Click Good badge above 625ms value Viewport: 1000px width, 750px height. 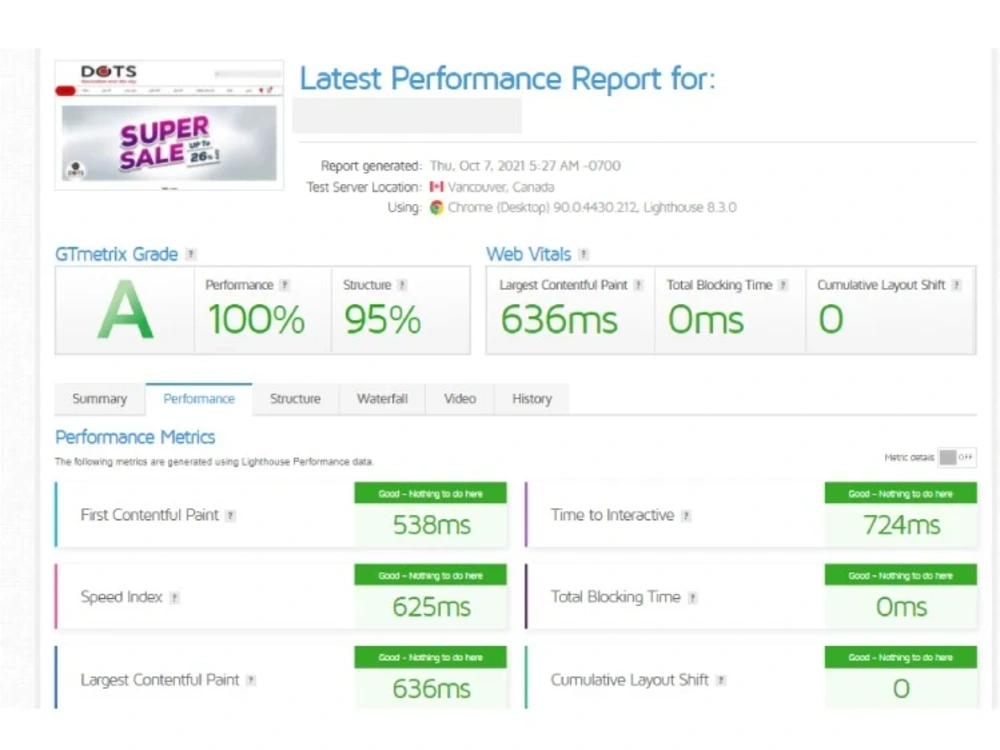(430, 575)
